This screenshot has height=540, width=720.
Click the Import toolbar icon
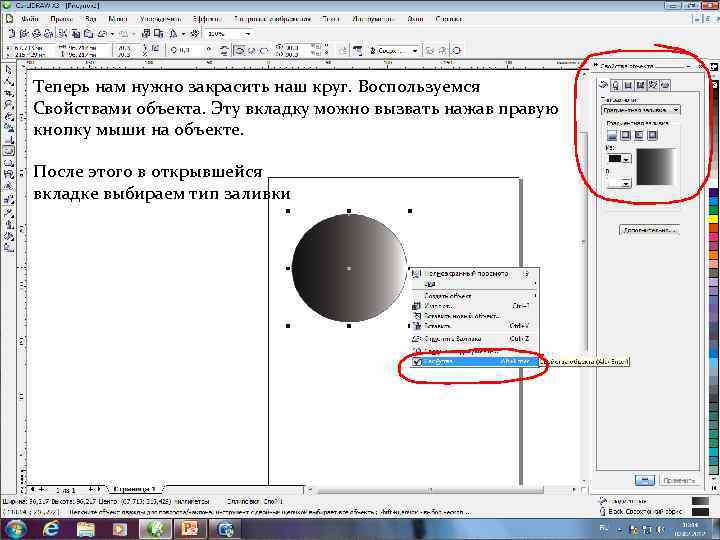click(x=146, y=34)
